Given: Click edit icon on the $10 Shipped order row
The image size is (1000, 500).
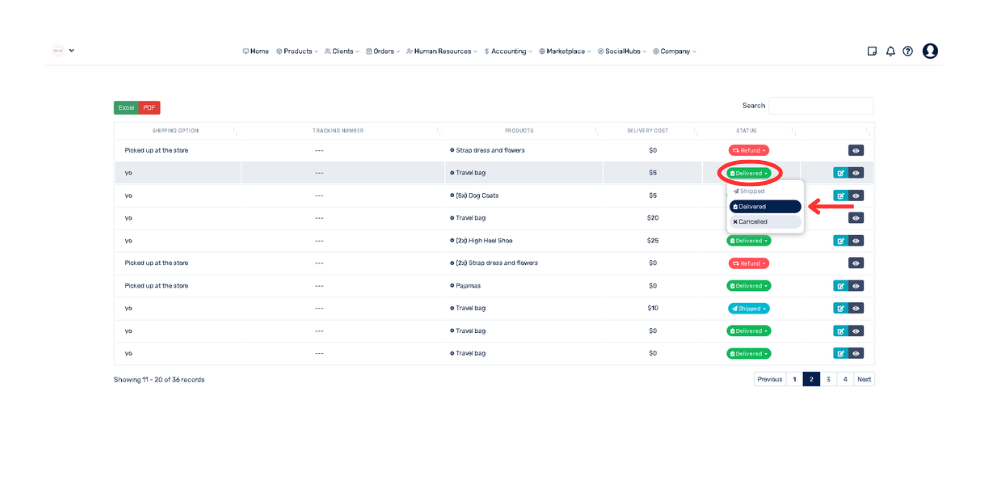Looking at the screenshot, I should click(x=840, y=309).
